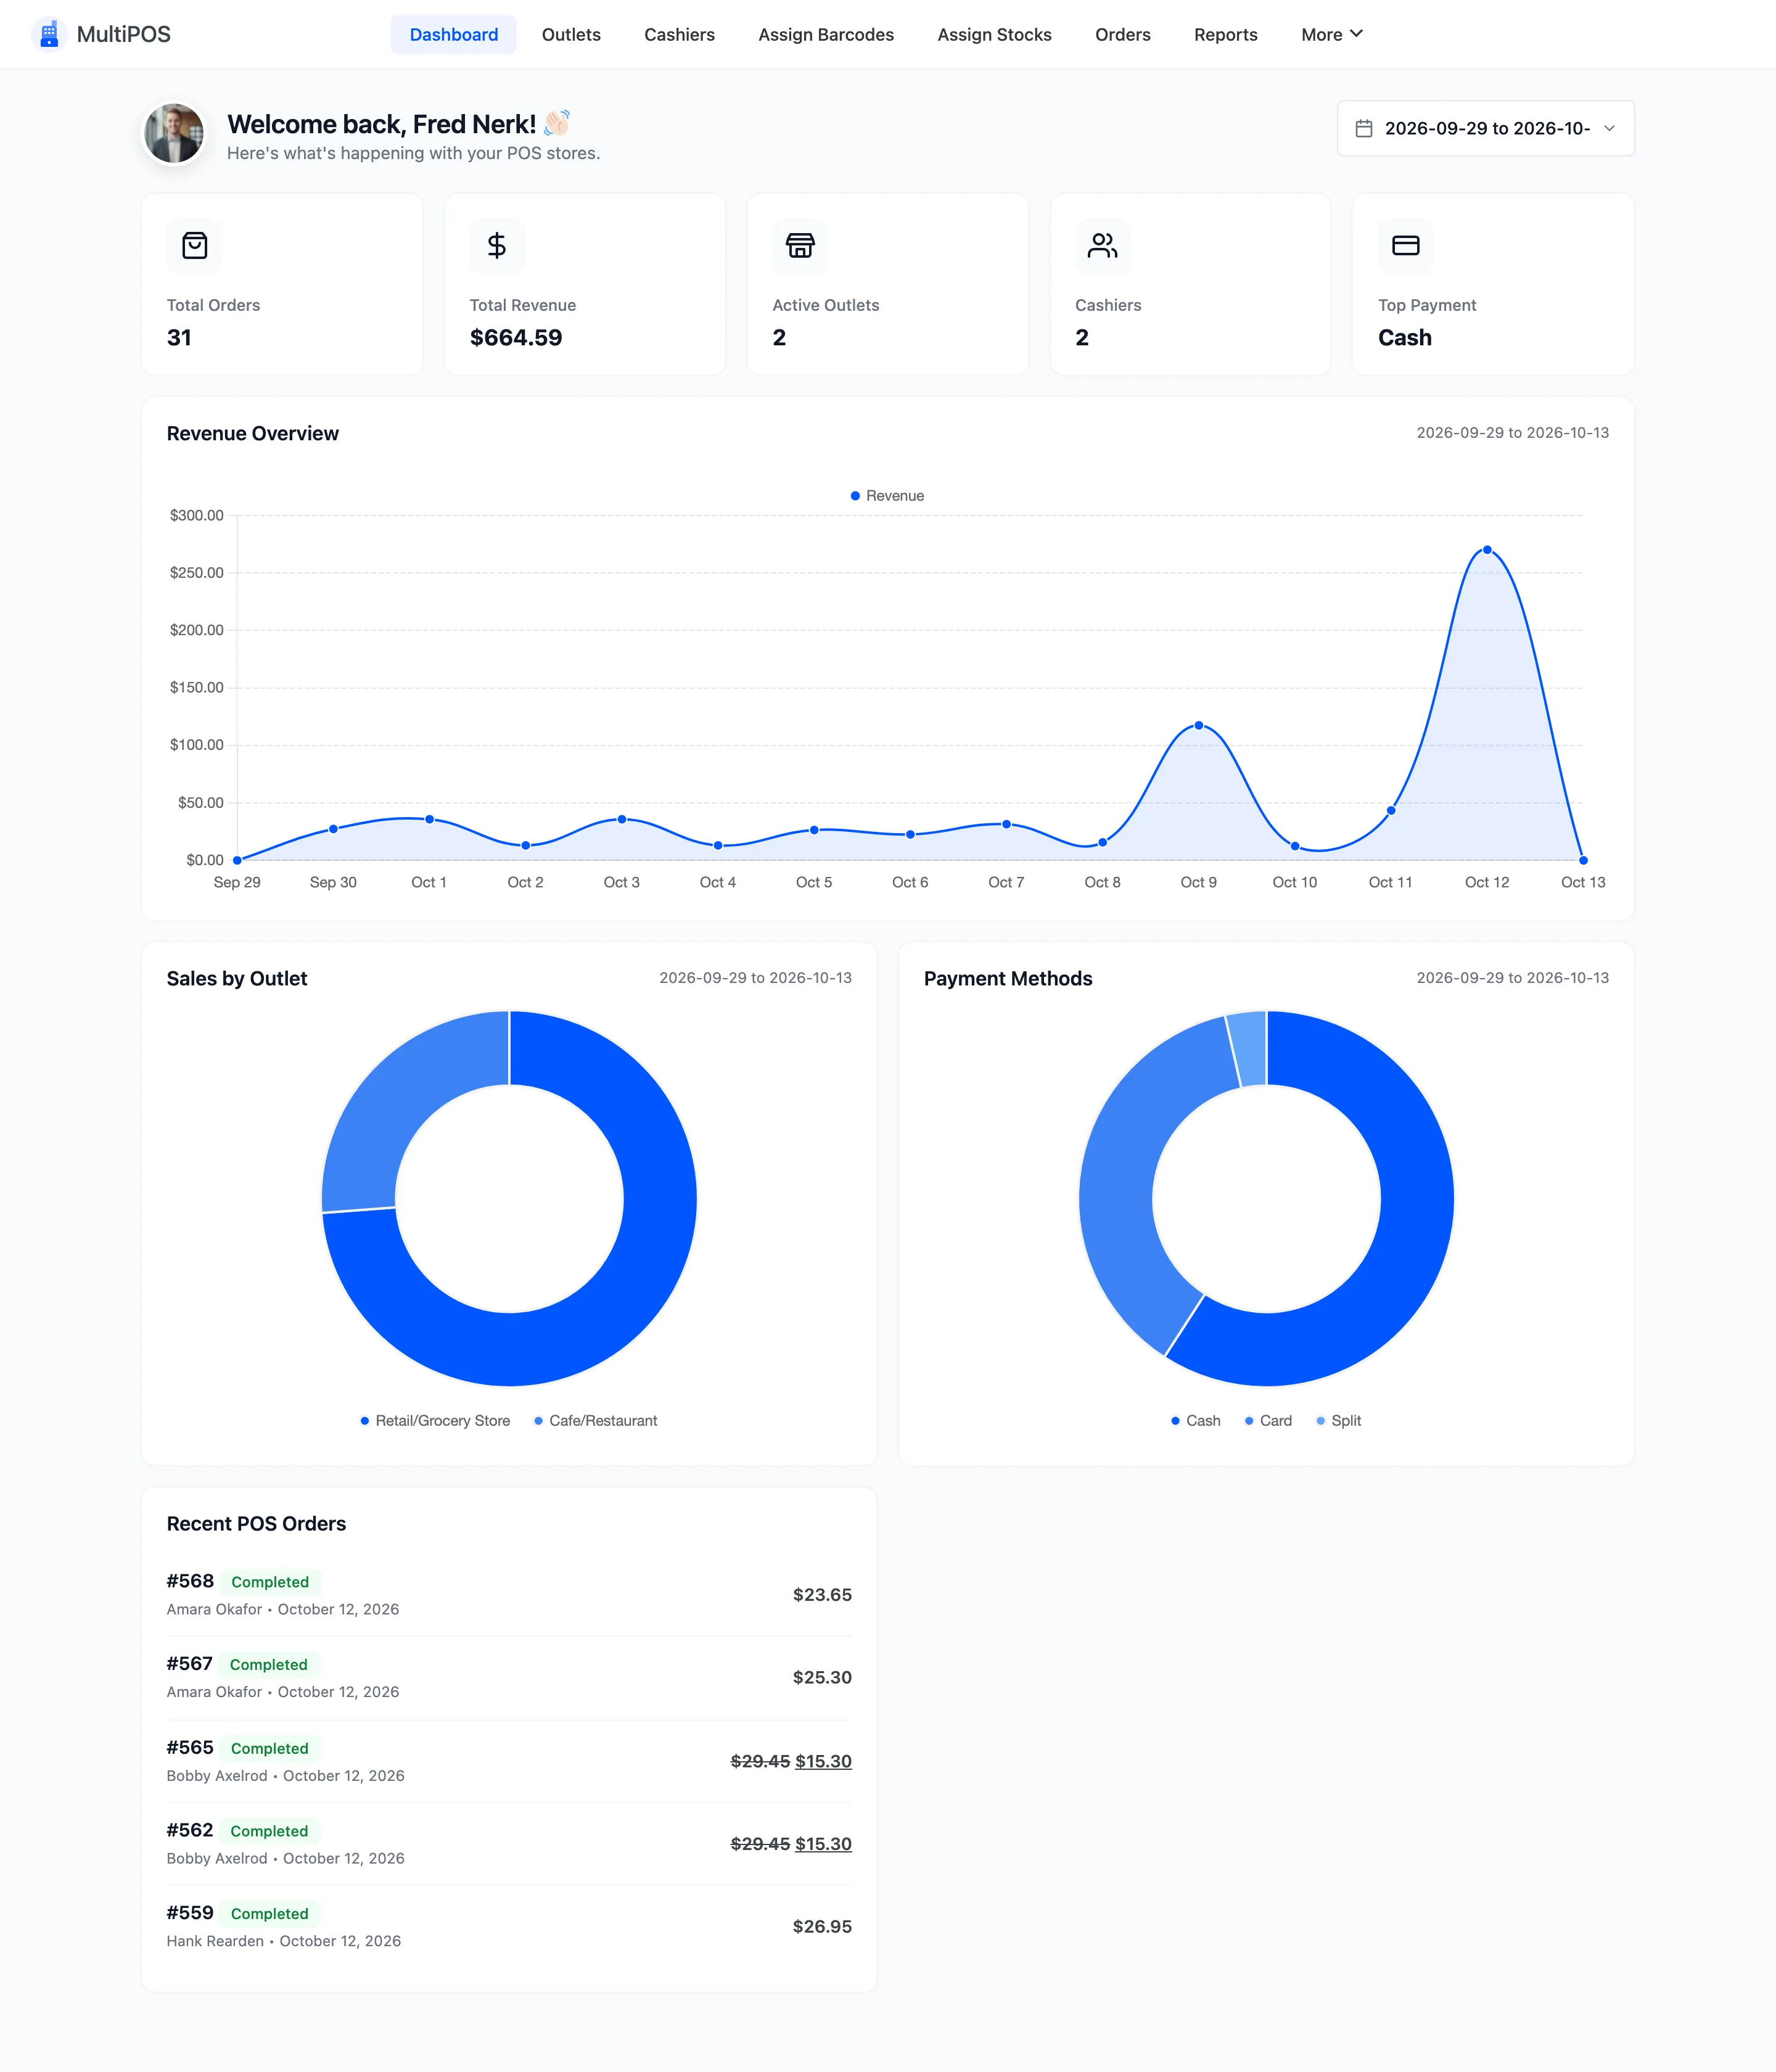The width and height of the screenshot is (1776, 2072).
Task: Open the Cashiers page
Action: click(x=679, y=34)
